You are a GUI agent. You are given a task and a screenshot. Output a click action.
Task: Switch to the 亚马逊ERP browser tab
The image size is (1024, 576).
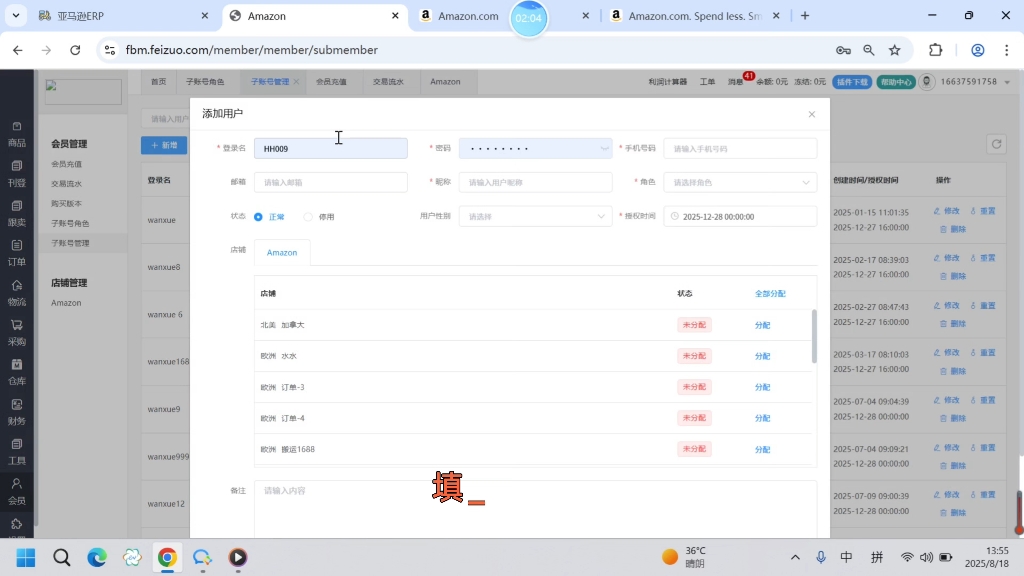pos(121,16)
